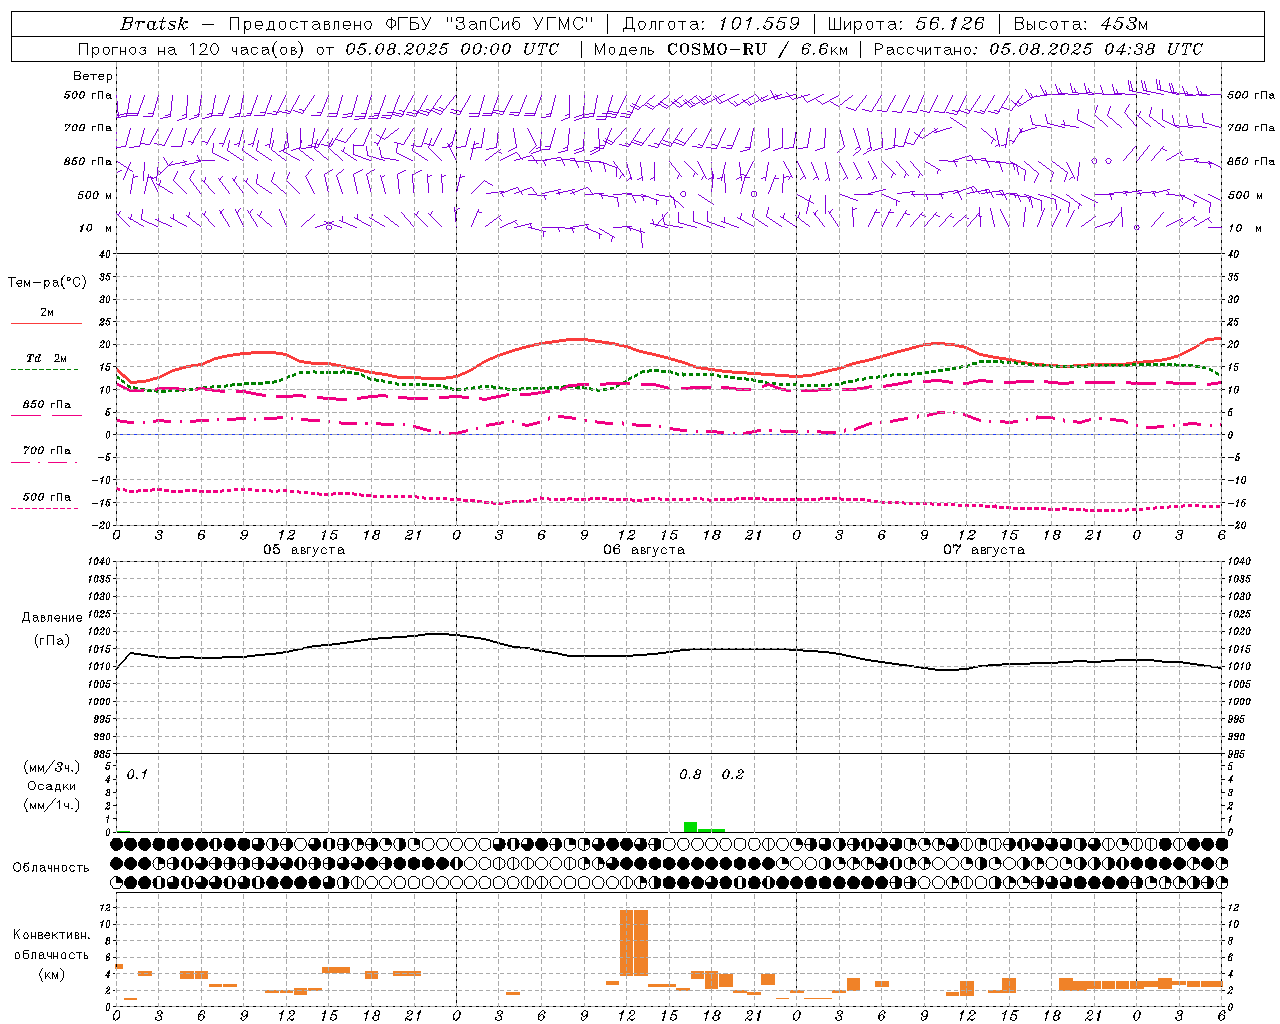Image resolution: width=1280 pixels, height=1024 pixels.
Task: Click the '700 гПа' temperature legend entry
Action: (47, 451)
